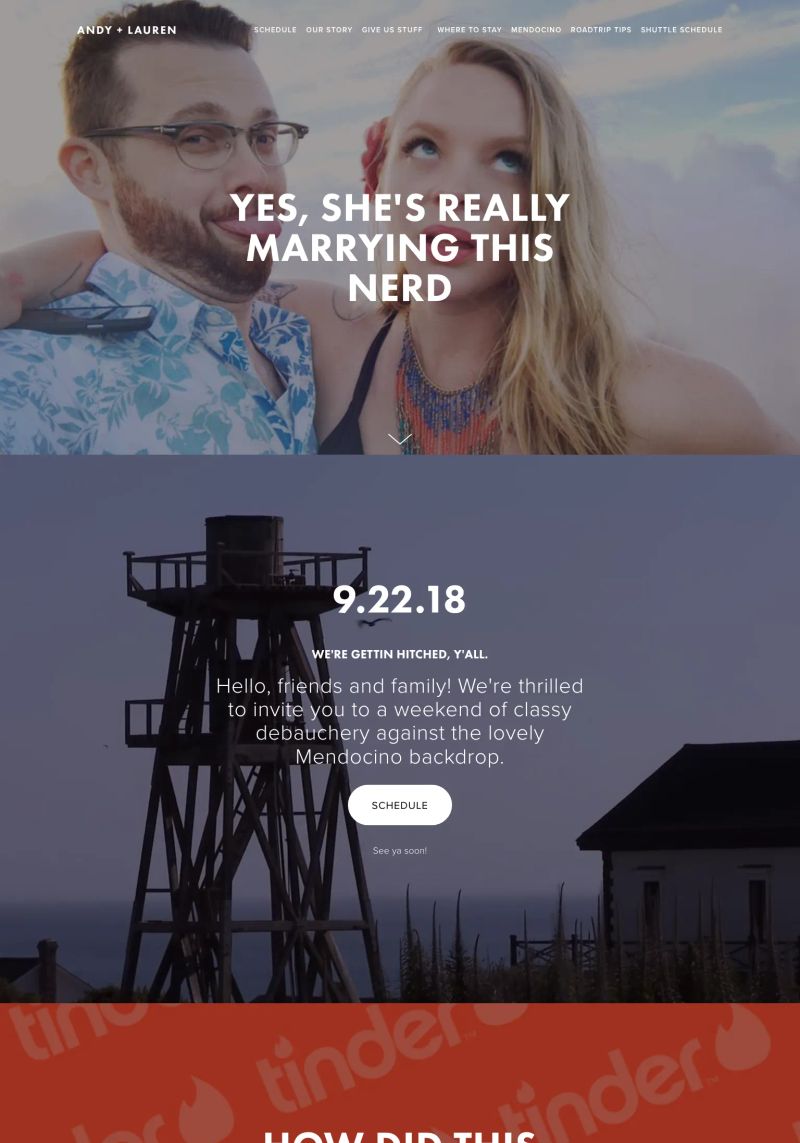Viewport: 800px width, 1143px height.
Task: Open the Give Us Stuff registry link
Action: (392, 30)
